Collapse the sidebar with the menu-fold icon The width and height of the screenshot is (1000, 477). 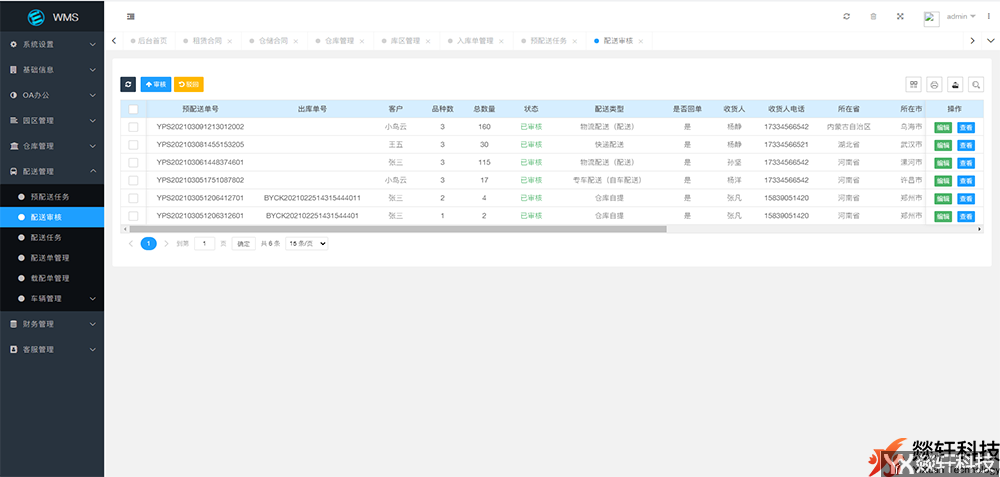coord(131,17)
